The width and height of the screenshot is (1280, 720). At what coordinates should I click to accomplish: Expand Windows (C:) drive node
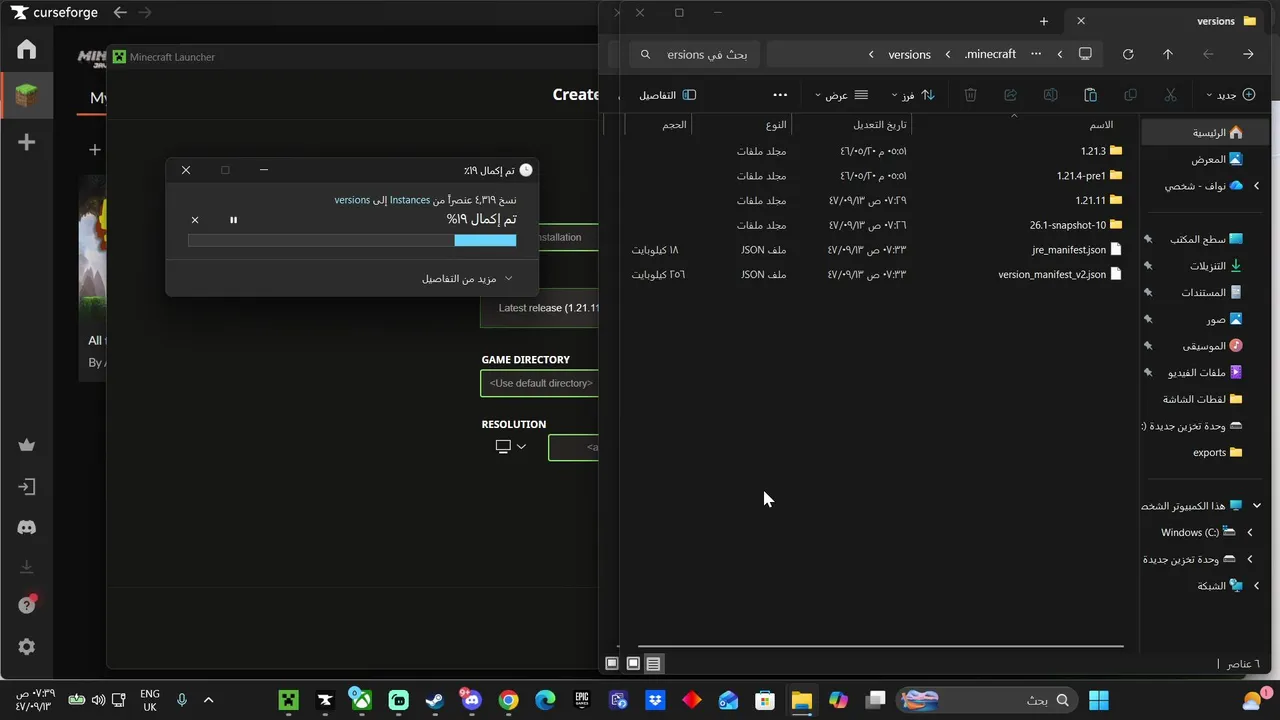click(1249, 532)
